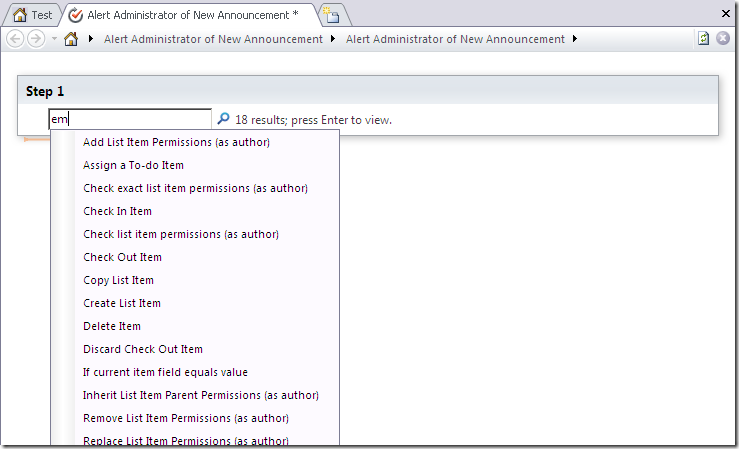Click the second breadcrumb Alert Administrator link

pos(455,40)
